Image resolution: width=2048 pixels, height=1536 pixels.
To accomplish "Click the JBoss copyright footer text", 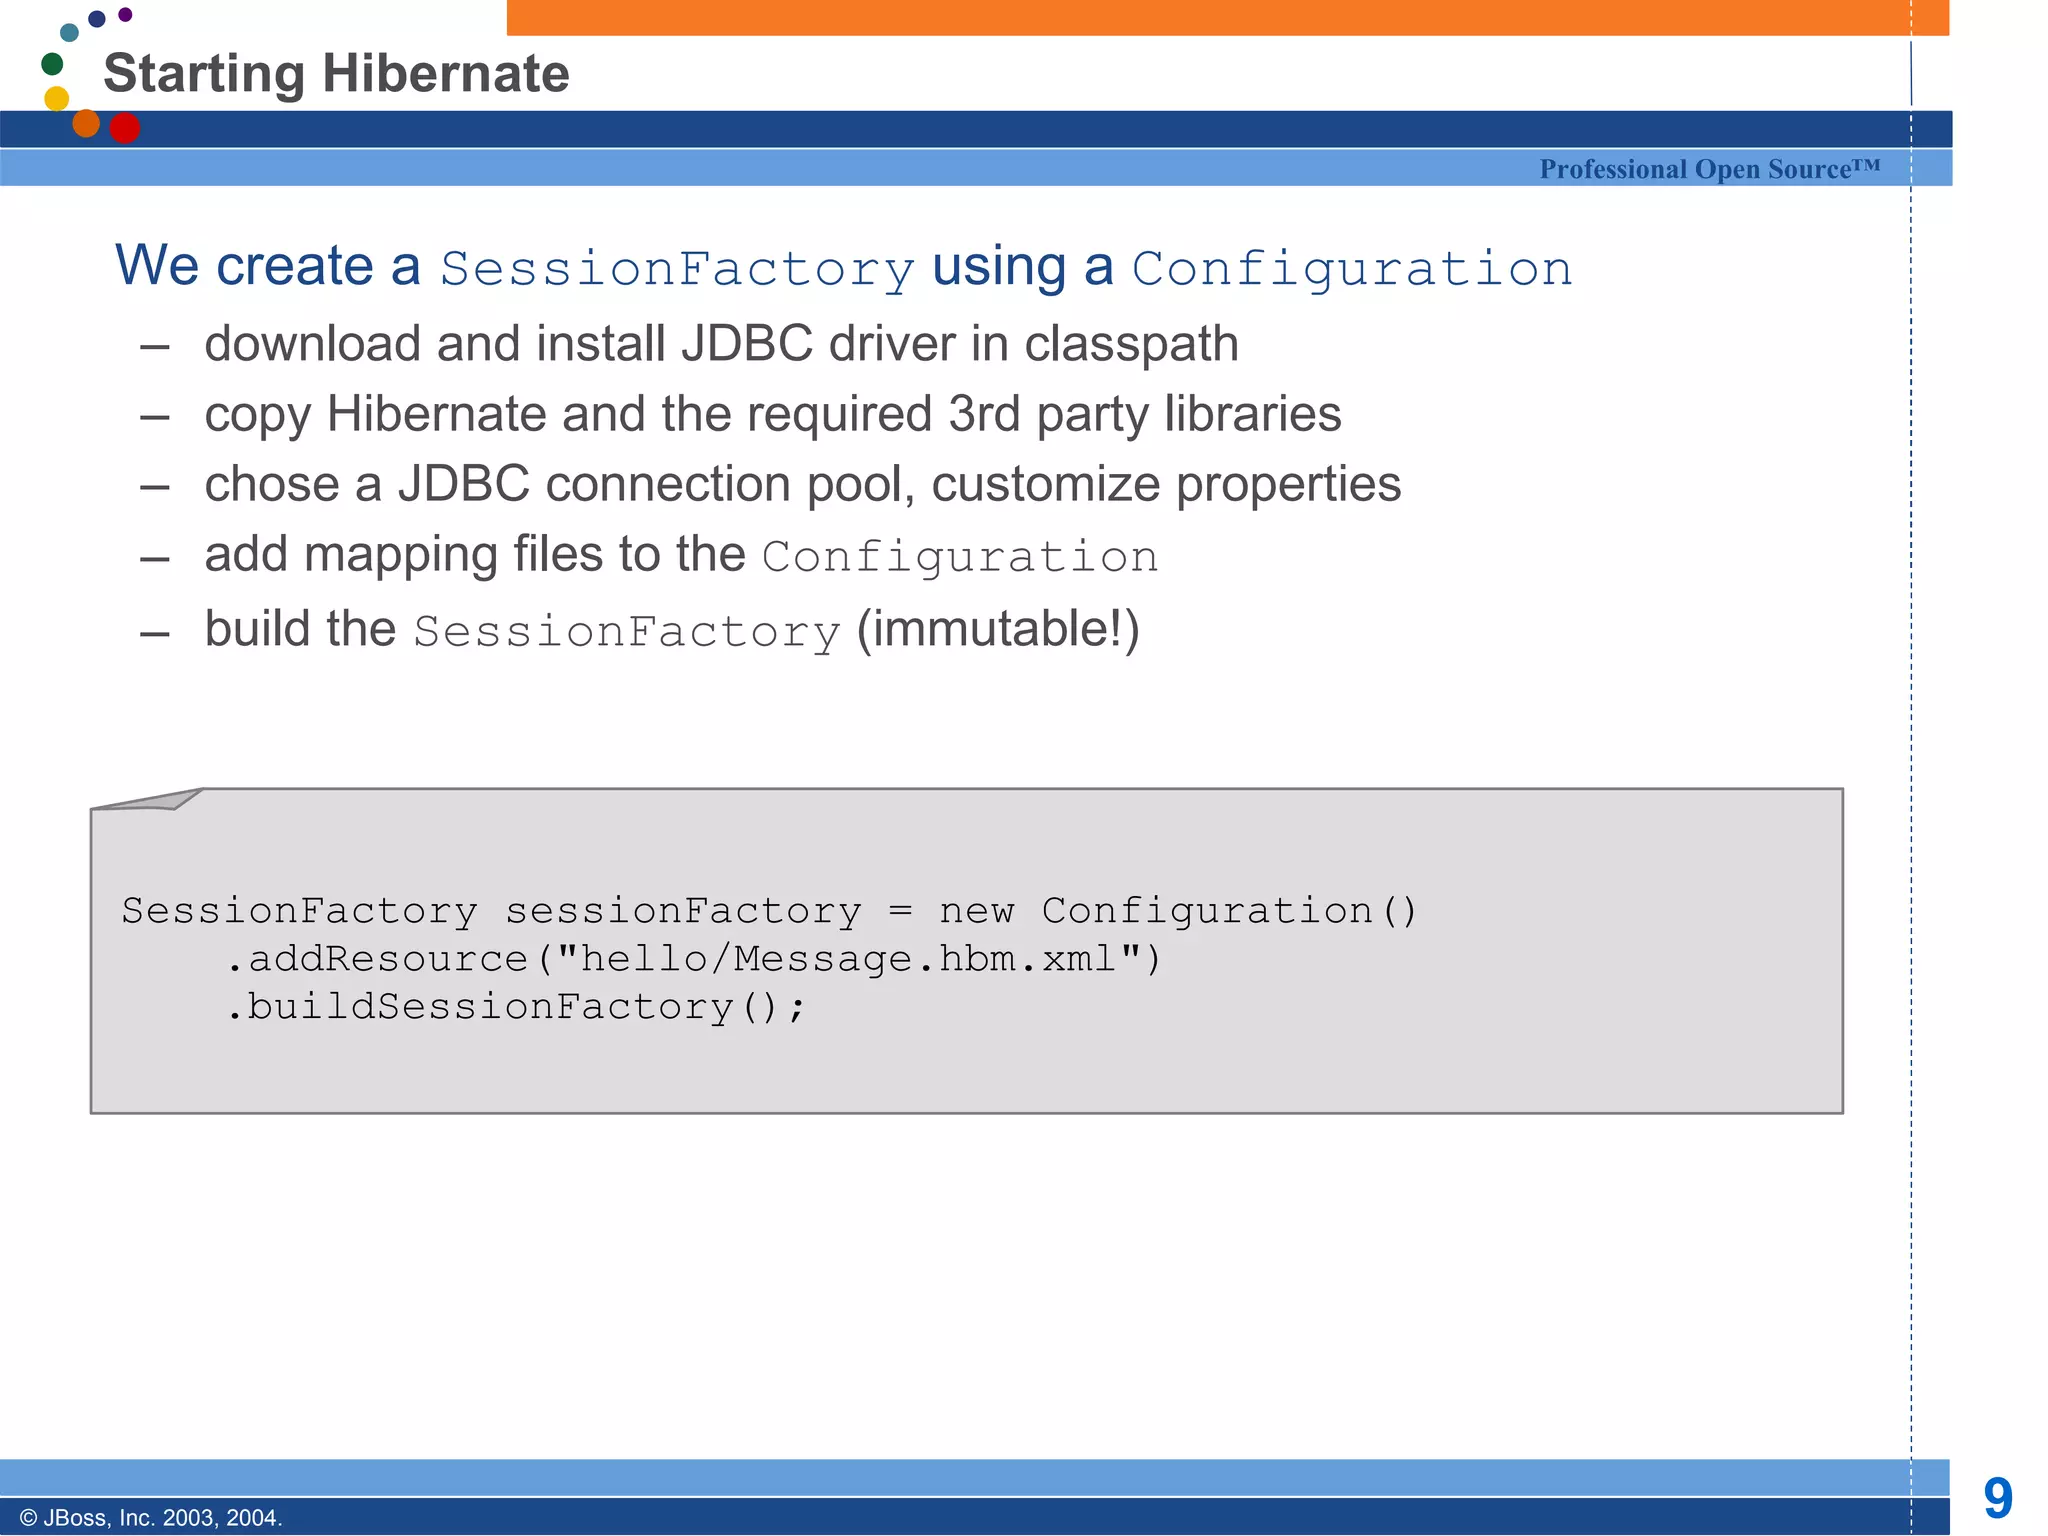I will pyautogui.click(x=151, y=1517).
